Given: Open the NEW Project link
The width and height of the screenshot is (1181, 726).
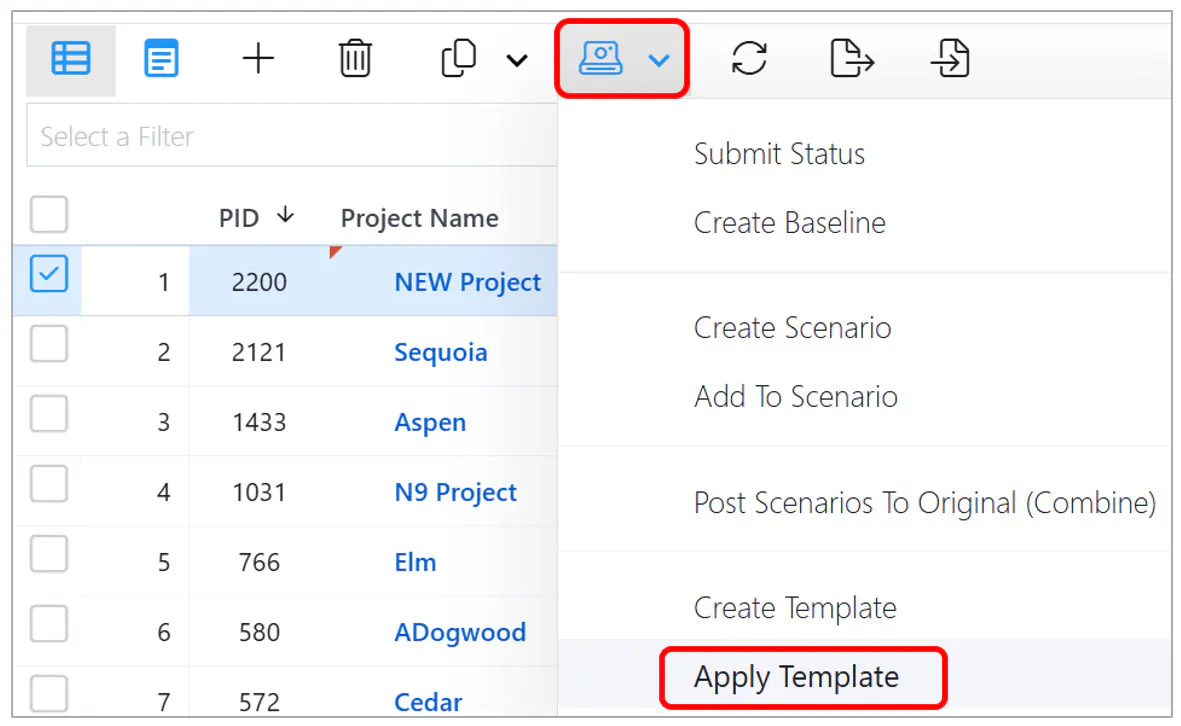Looking at the screenshot, I should (x=468, y=282).
